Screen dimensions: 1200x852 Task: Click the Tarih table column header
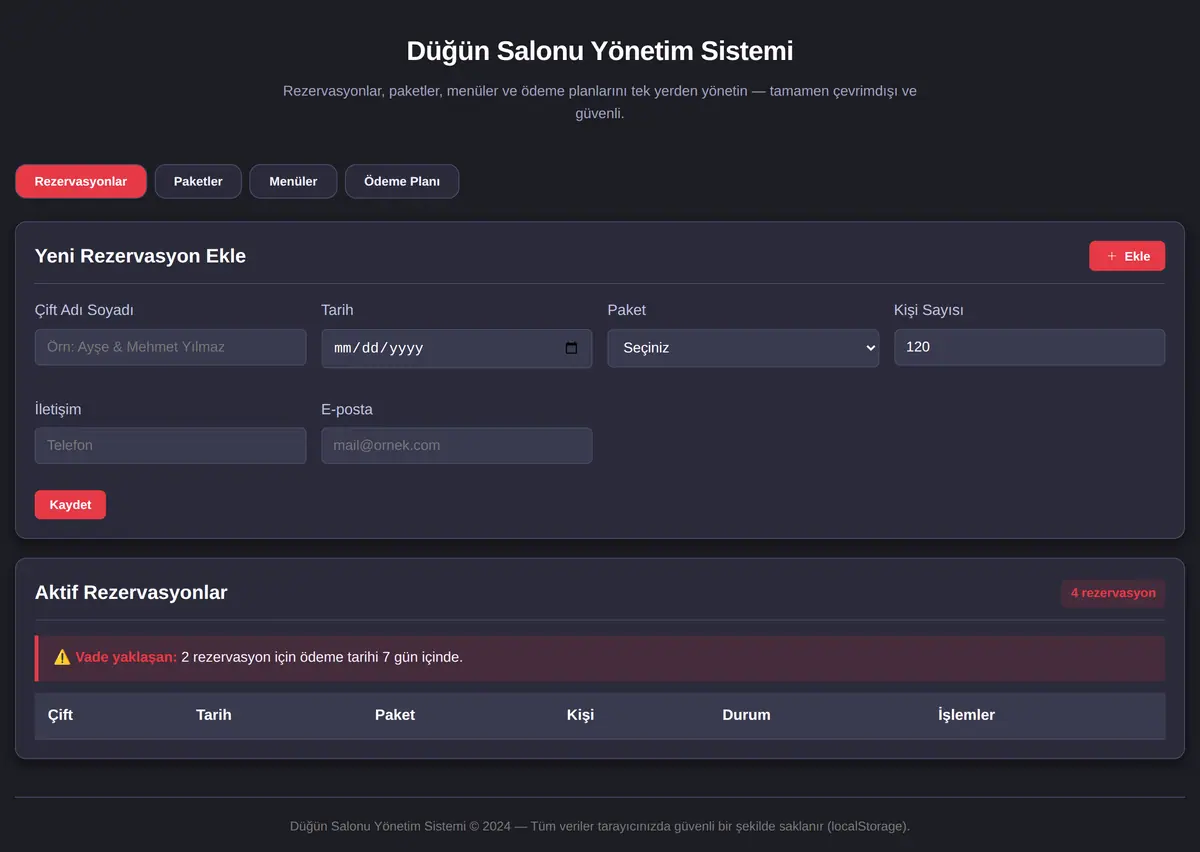coord(214,715)
